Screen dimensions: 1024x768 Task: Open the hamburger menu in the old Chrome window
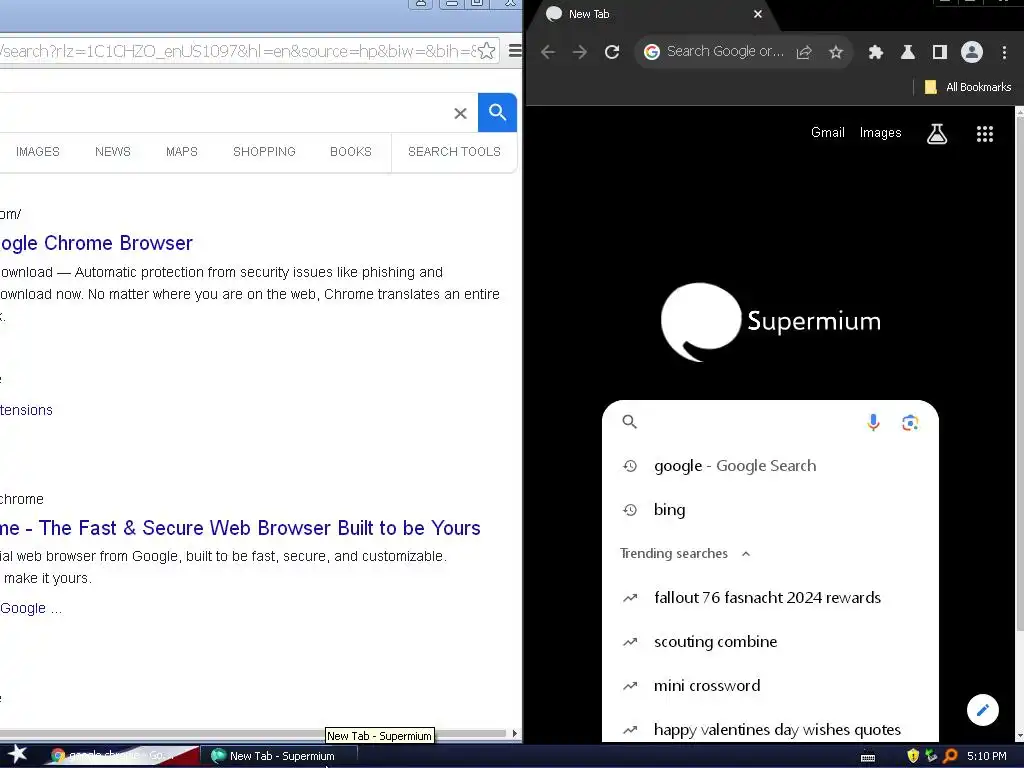point(515,50)
